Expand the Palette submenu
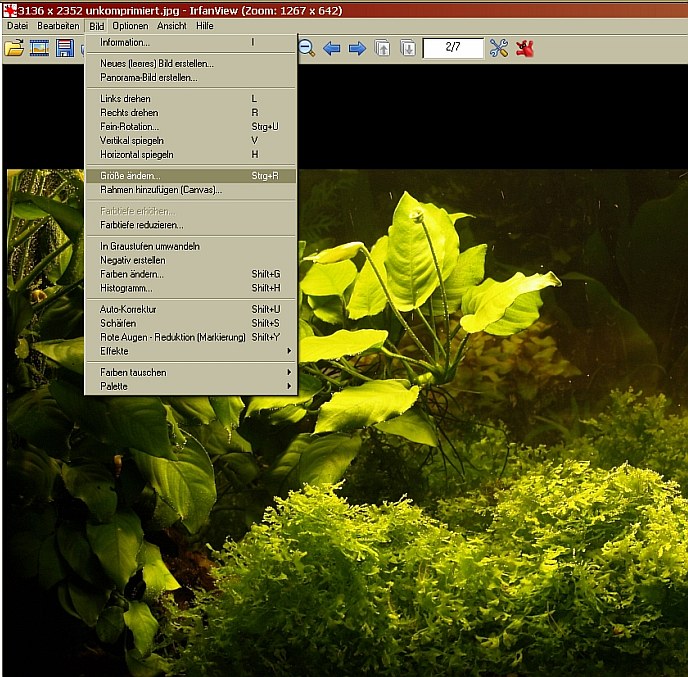This screenshot has width=688, height=677. coord(190,386)
